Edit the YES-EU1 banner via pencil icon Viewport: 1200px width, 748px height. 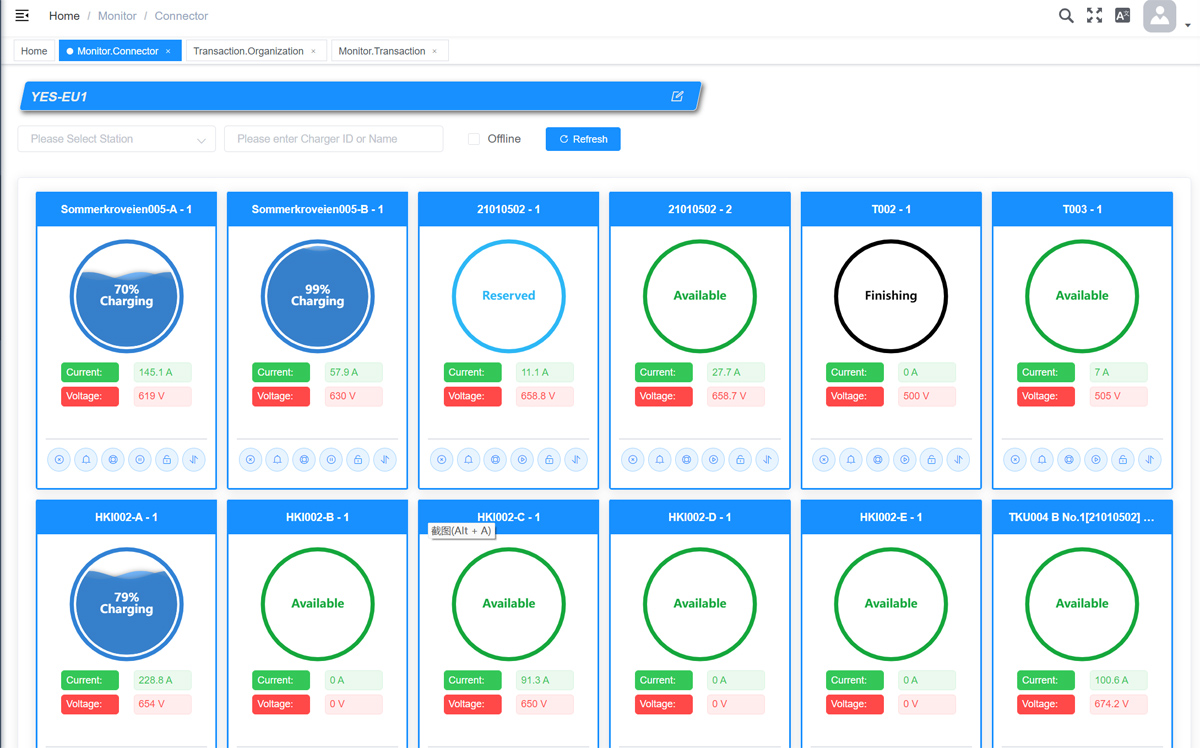point(677,96)
